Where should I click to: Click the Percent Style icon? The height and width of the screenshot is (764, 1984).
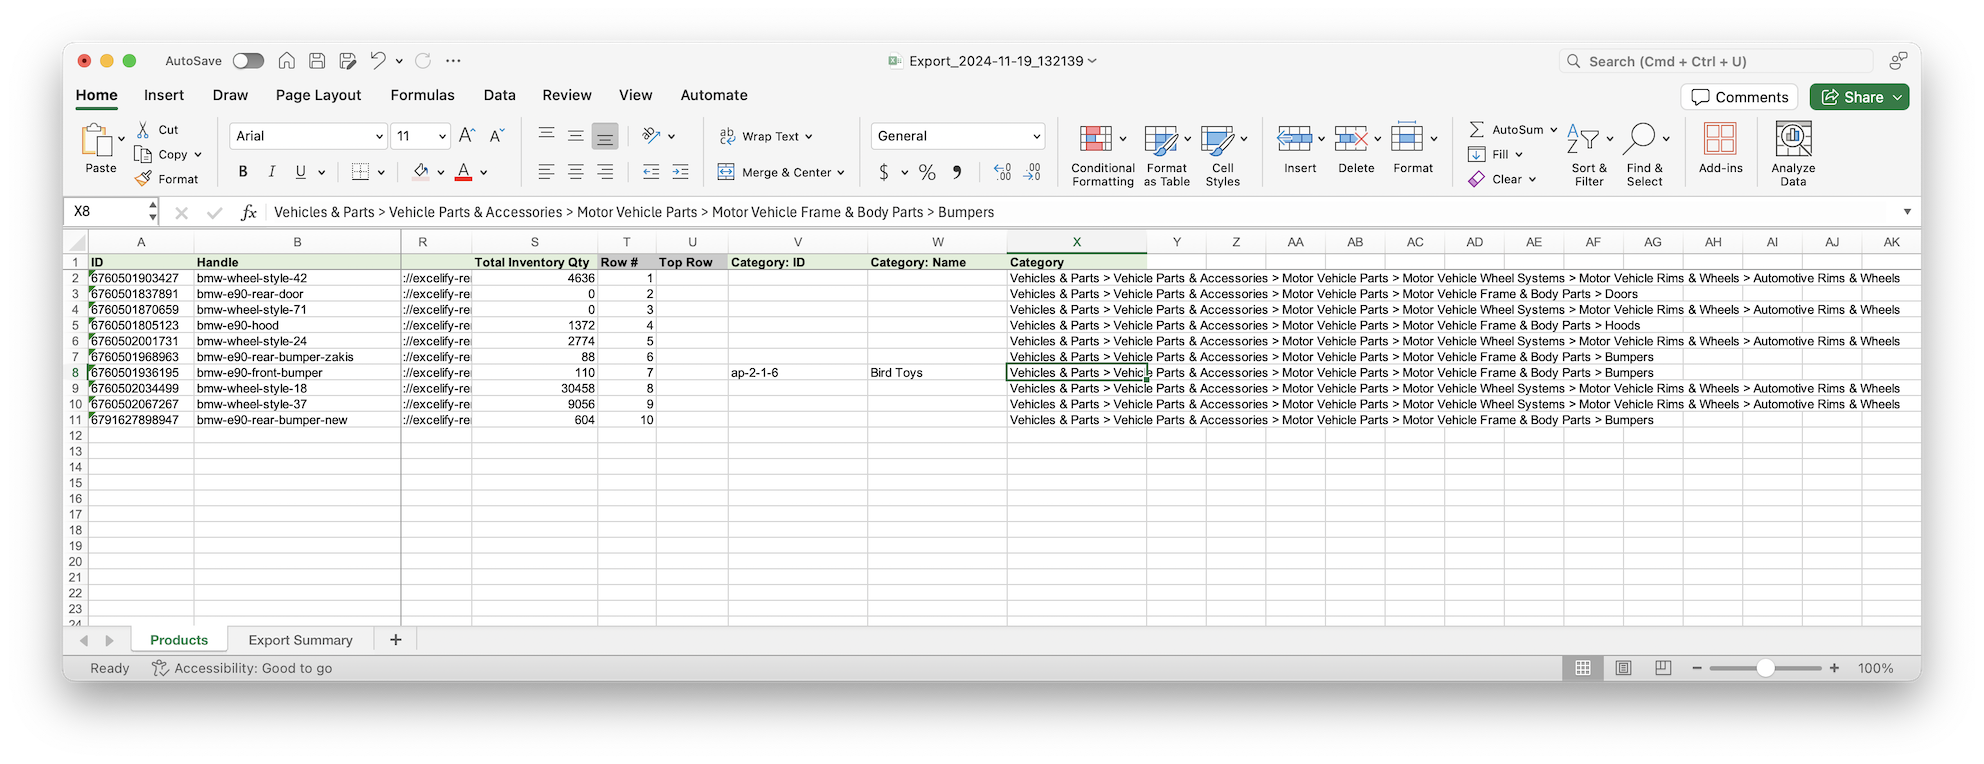927,172
